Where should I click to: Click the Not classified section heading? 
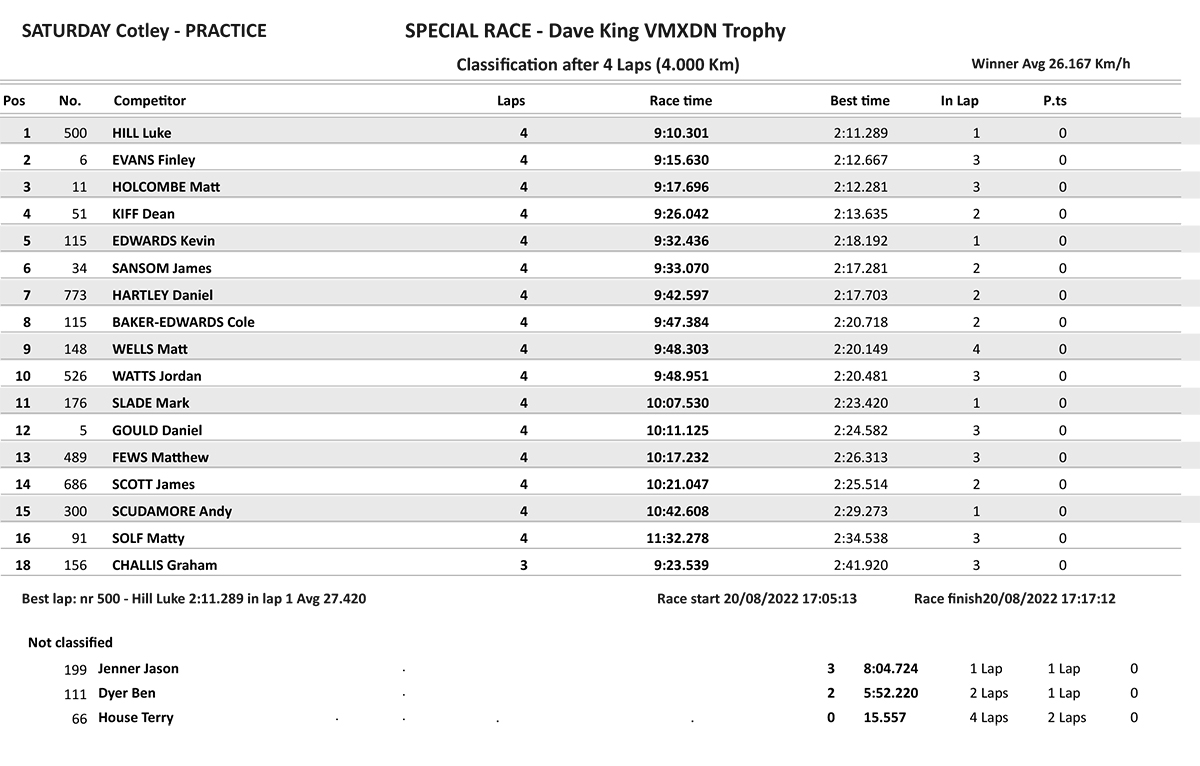(x=70, y=643)
